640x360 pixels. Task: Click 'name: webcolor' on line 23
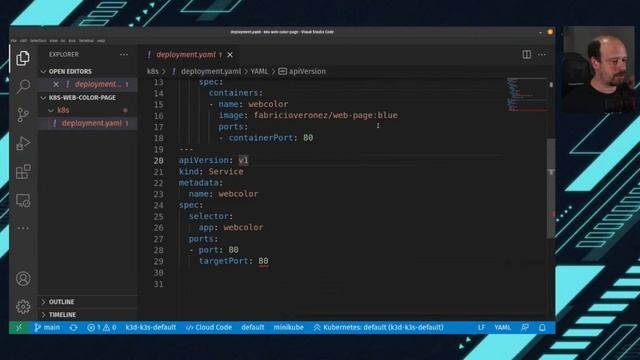(223, 194)
